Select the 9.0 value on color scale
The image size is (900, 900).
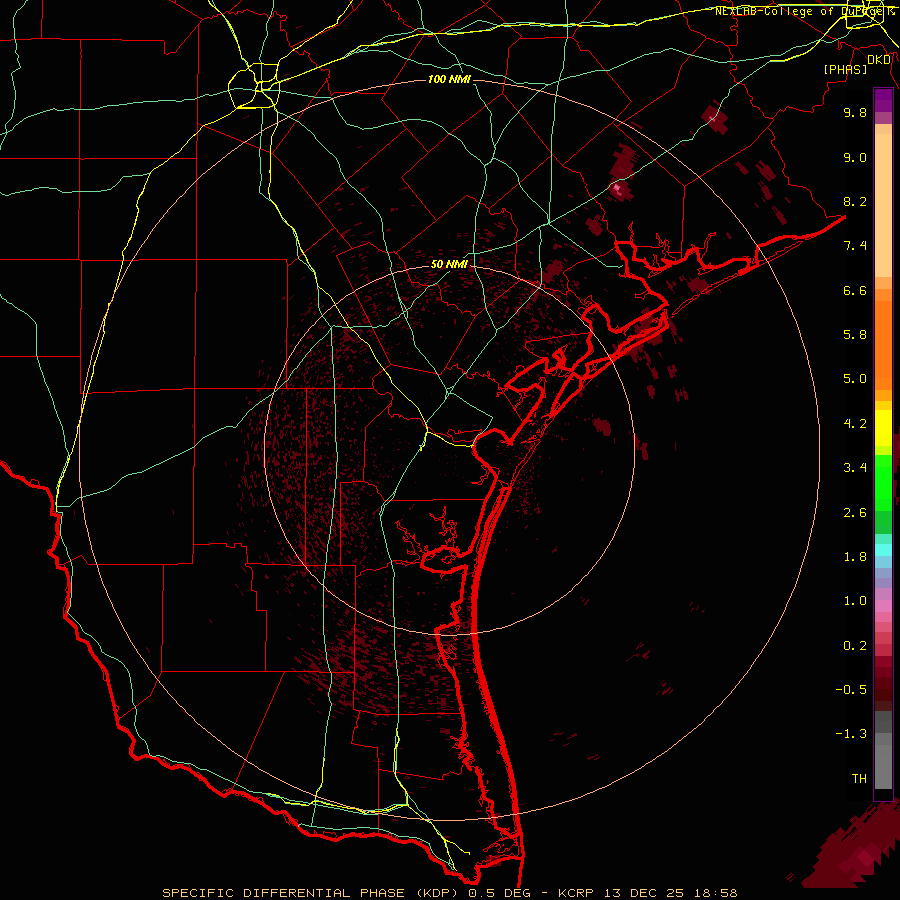(x=855, y=157)
